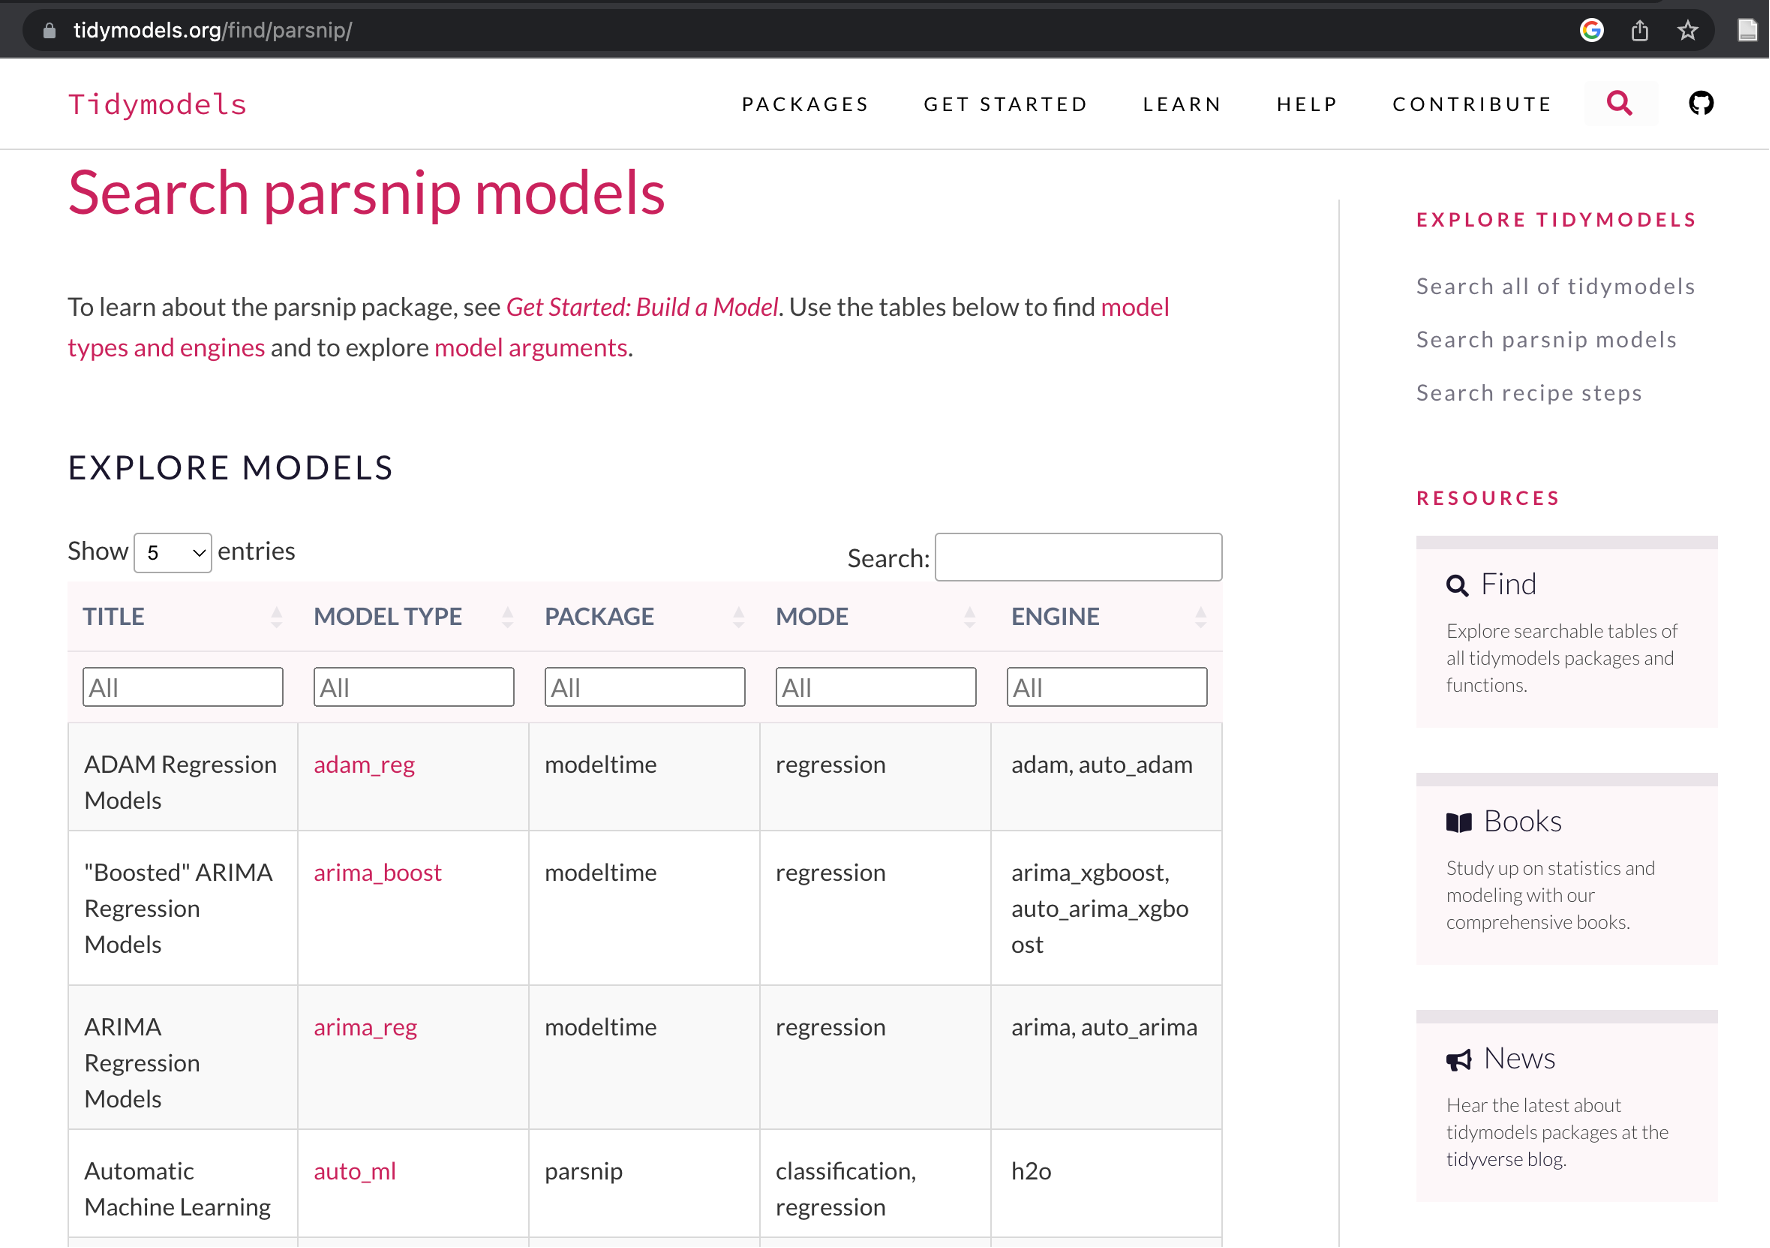Open the Books resource card title
The width and height of the screenshot is (1770, 1248).
pos(1523,821)
